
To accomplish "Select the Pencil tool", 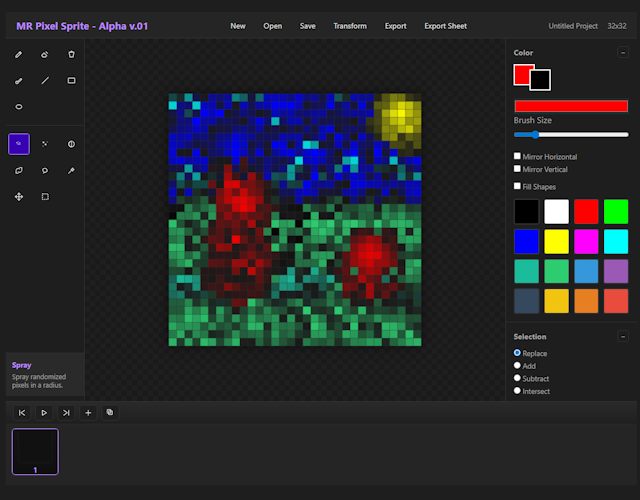I will [x=19, y=54].
